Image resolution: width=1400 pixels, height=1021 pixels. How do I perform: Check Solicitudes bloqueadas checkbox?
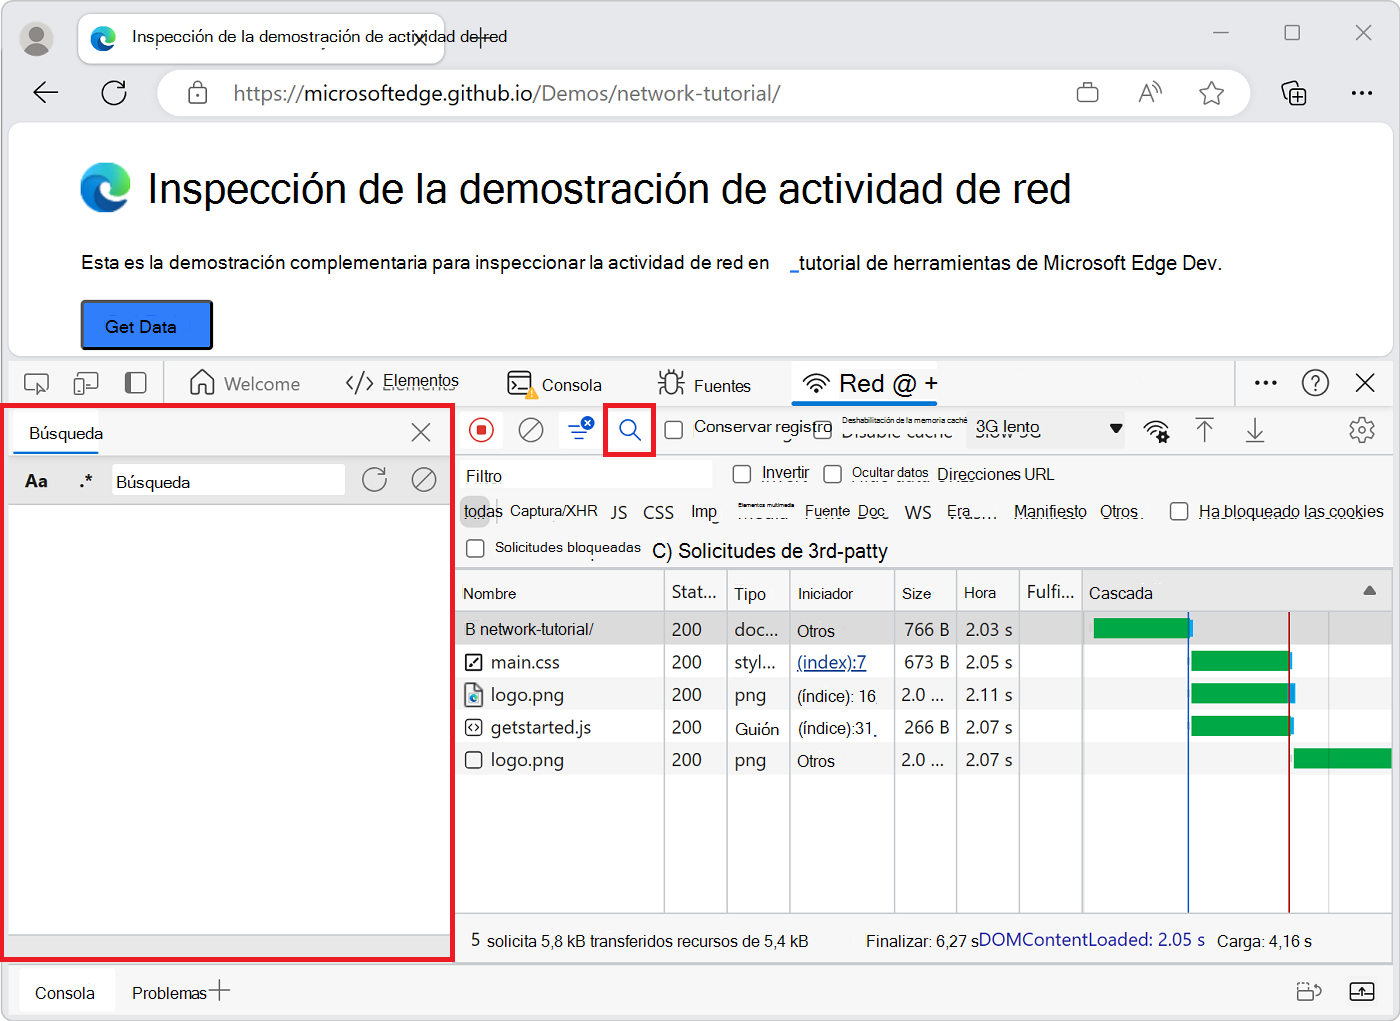476,548
